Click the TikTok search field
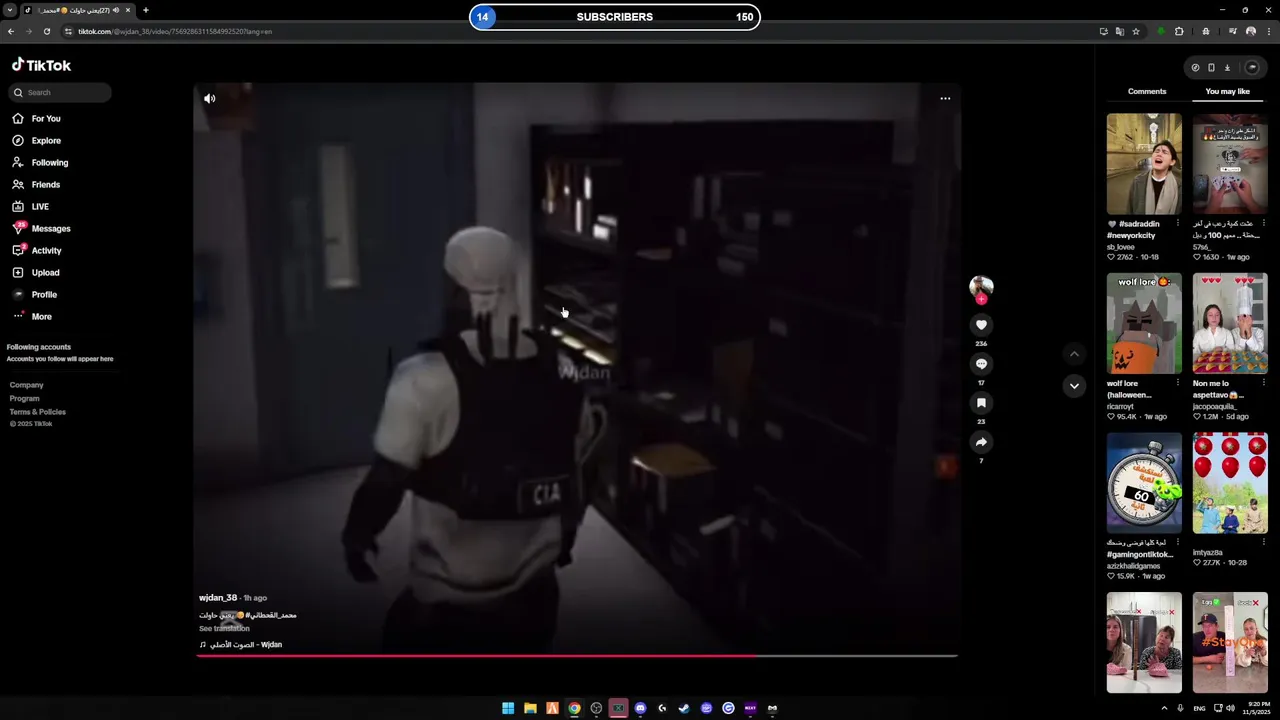The height and width of the screenshot is (720, 1280). pyautogui.click(x=60, y=92)
